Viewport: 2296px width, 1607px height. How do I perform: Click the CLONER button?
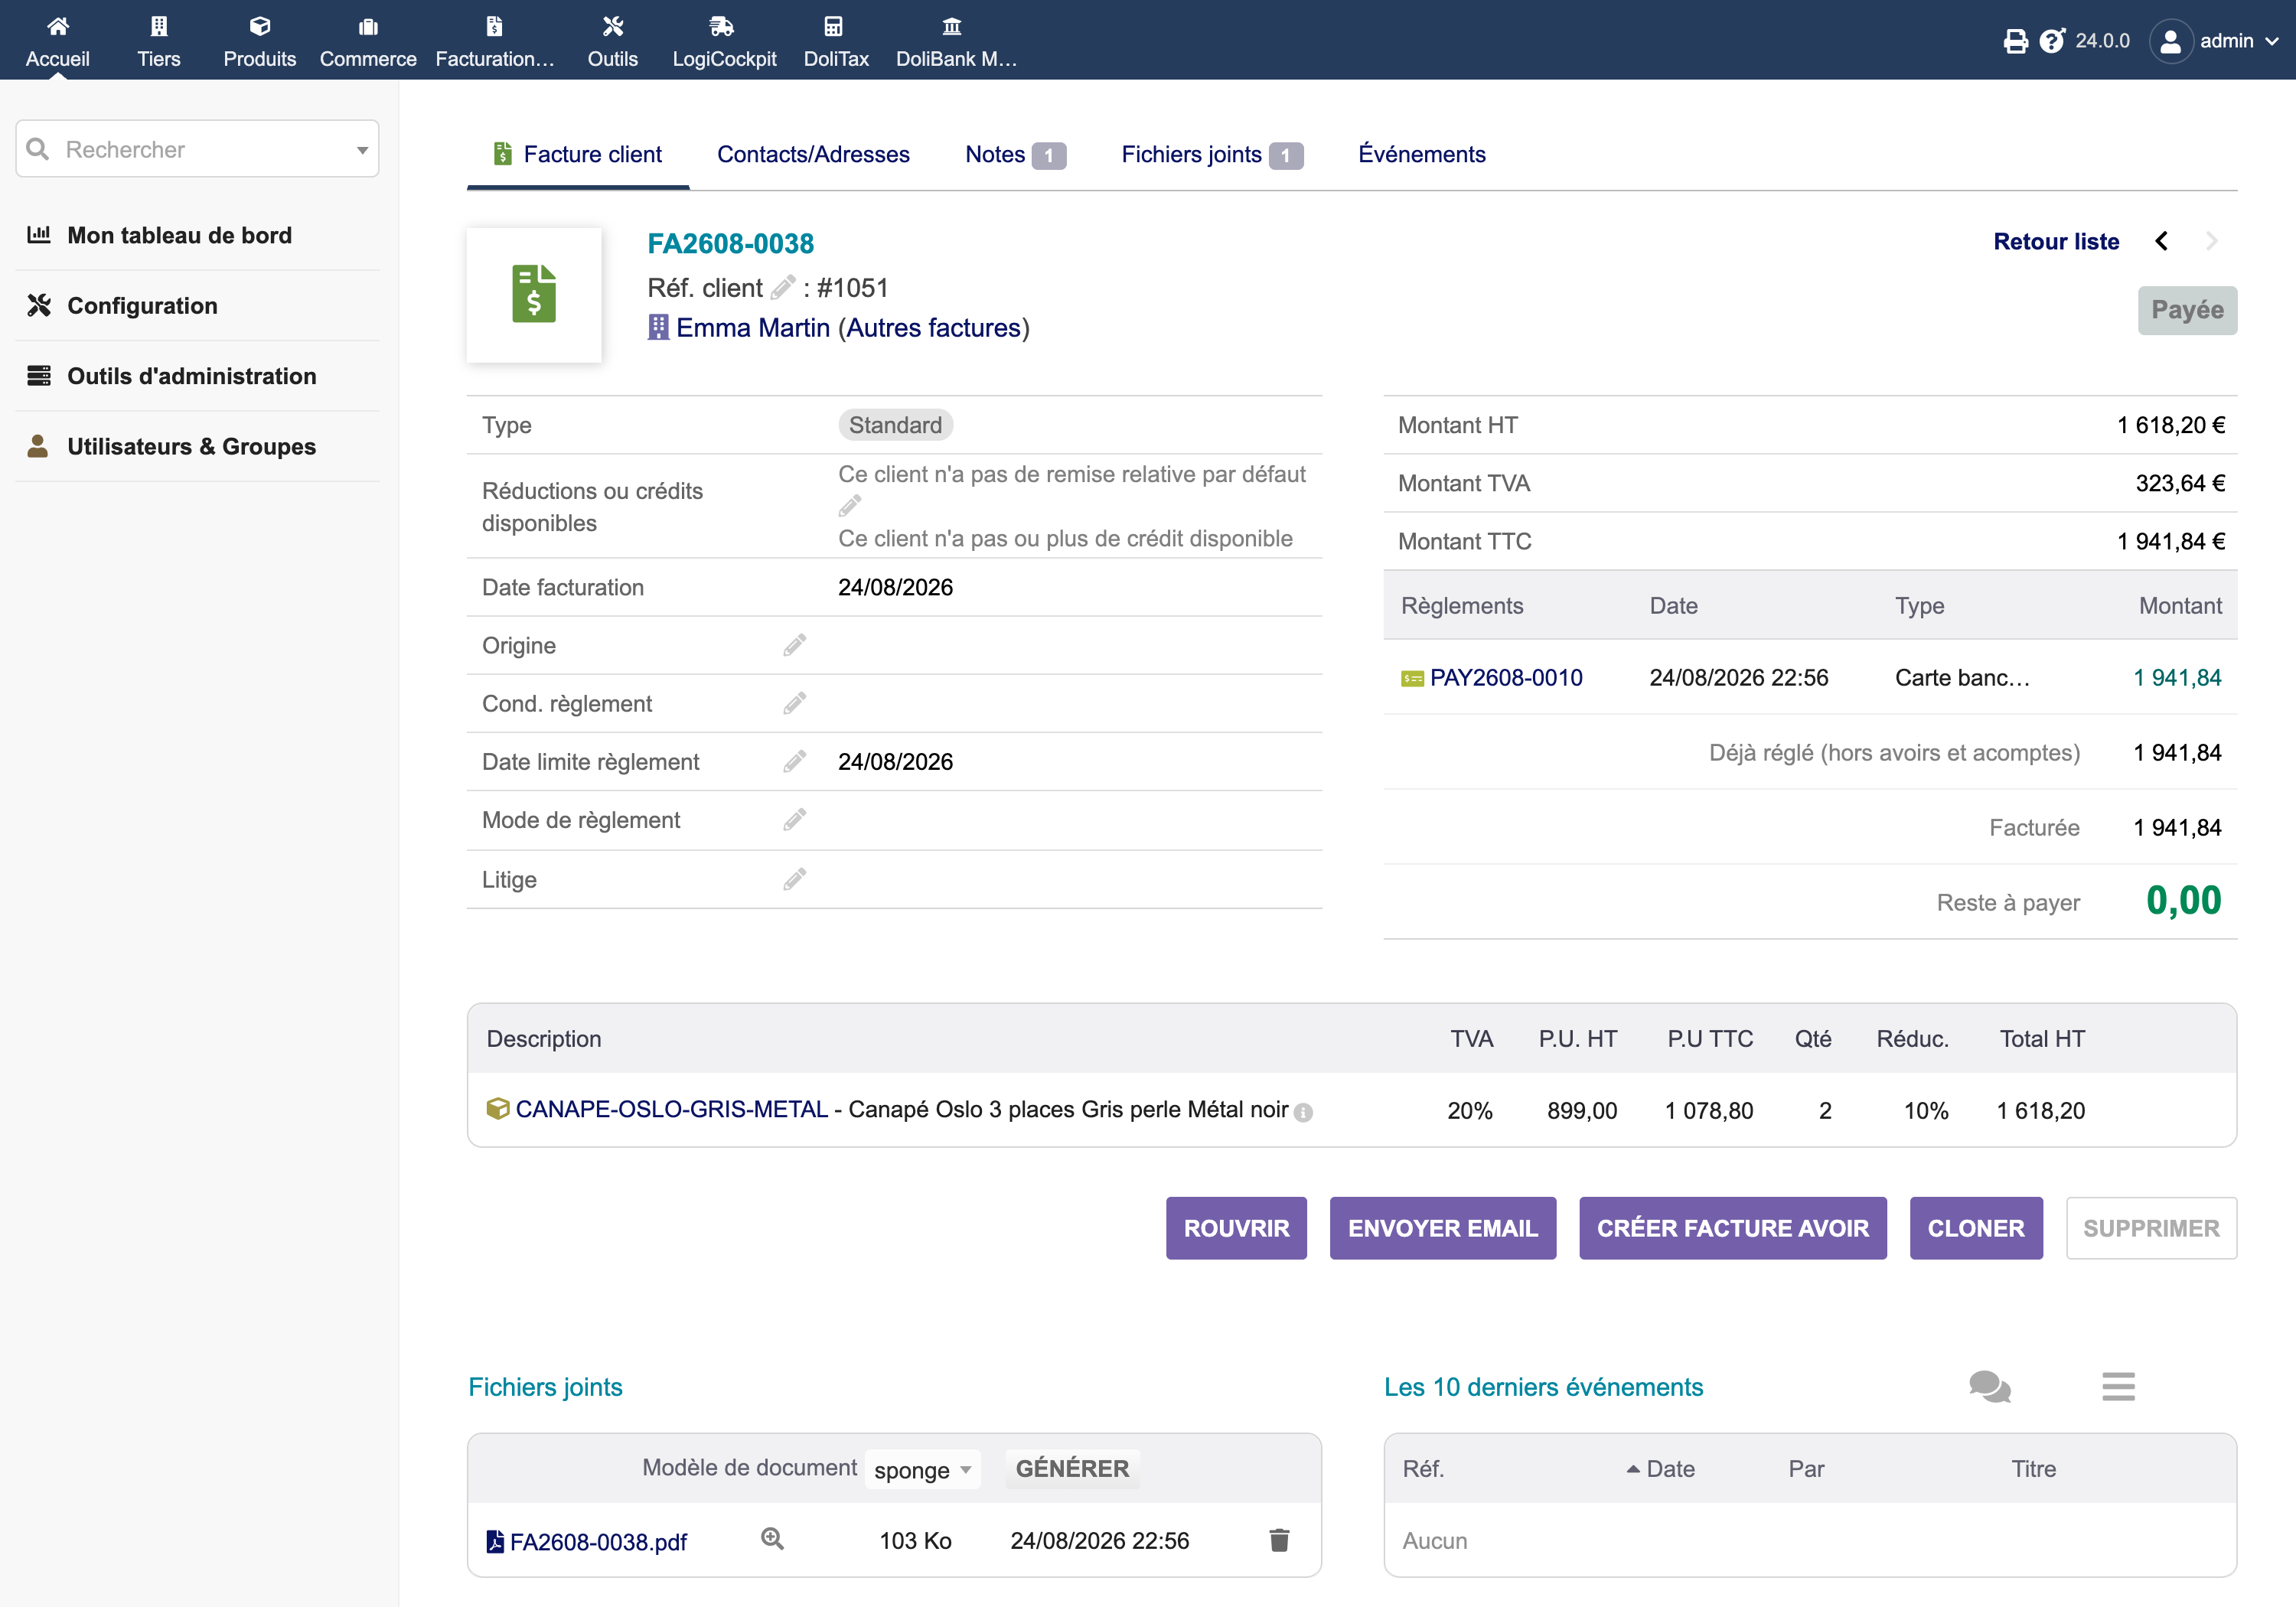(1975, 1228)
